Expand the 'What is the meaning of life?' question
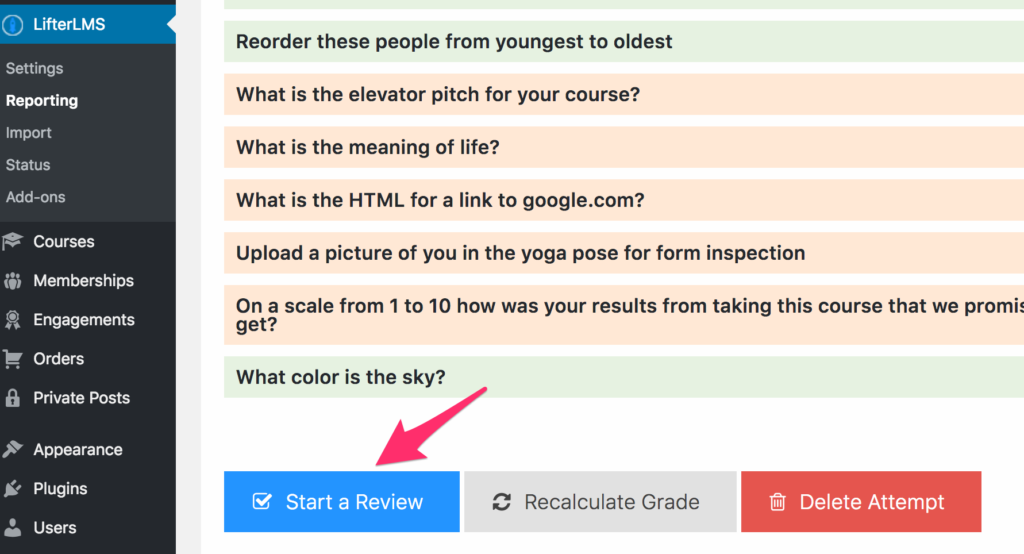The width and height of the screenshot is (1024, 554). [624, 147]
